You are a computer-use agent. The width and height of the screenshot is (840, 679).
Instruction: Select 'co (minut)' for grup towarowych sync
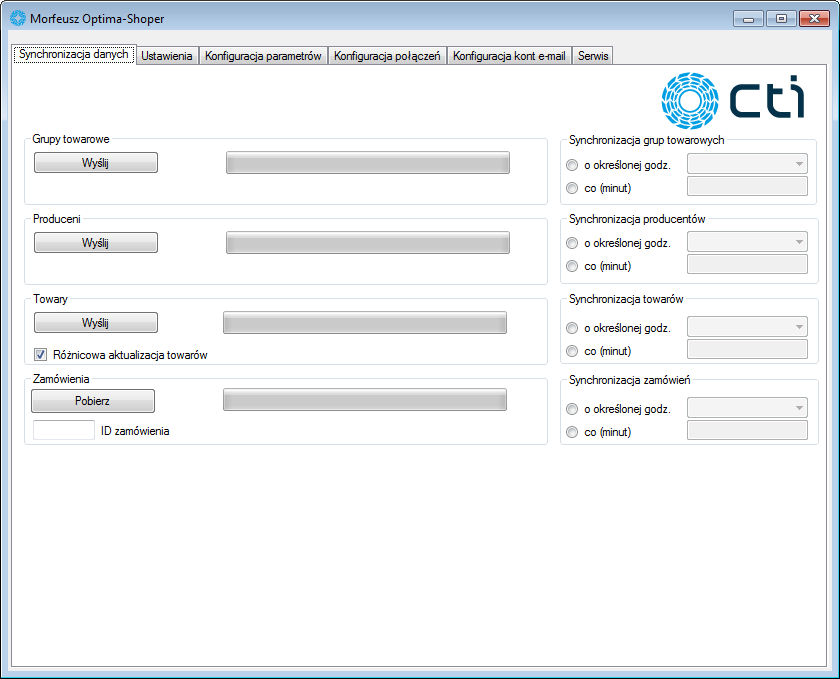[x=572, y=188]
